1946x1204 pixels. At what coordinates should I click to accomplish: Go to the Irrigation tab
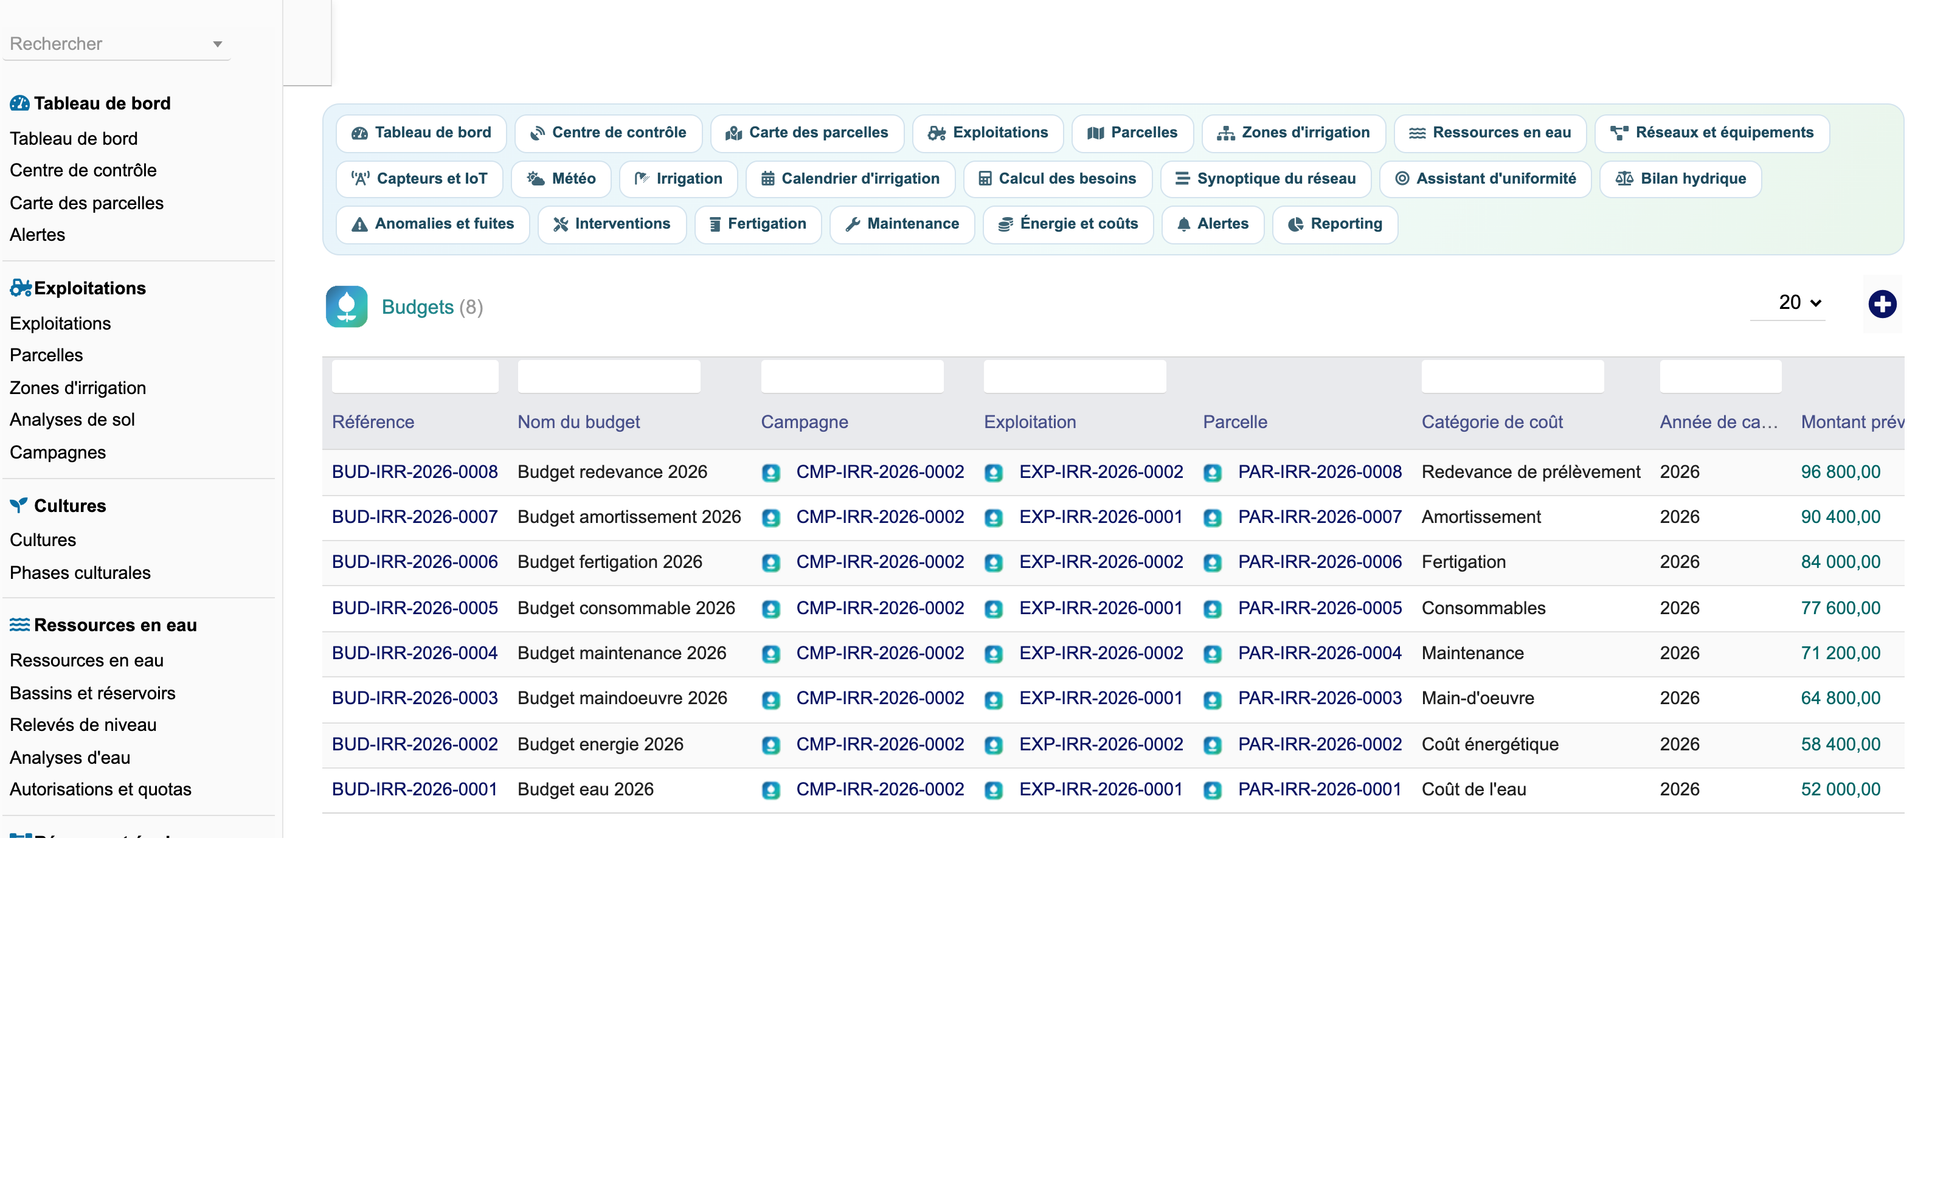[x=678, y=179]
